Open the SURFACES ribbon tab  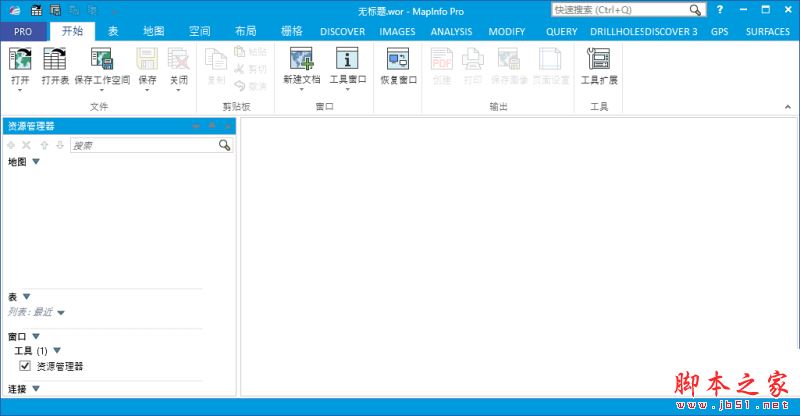767,32
